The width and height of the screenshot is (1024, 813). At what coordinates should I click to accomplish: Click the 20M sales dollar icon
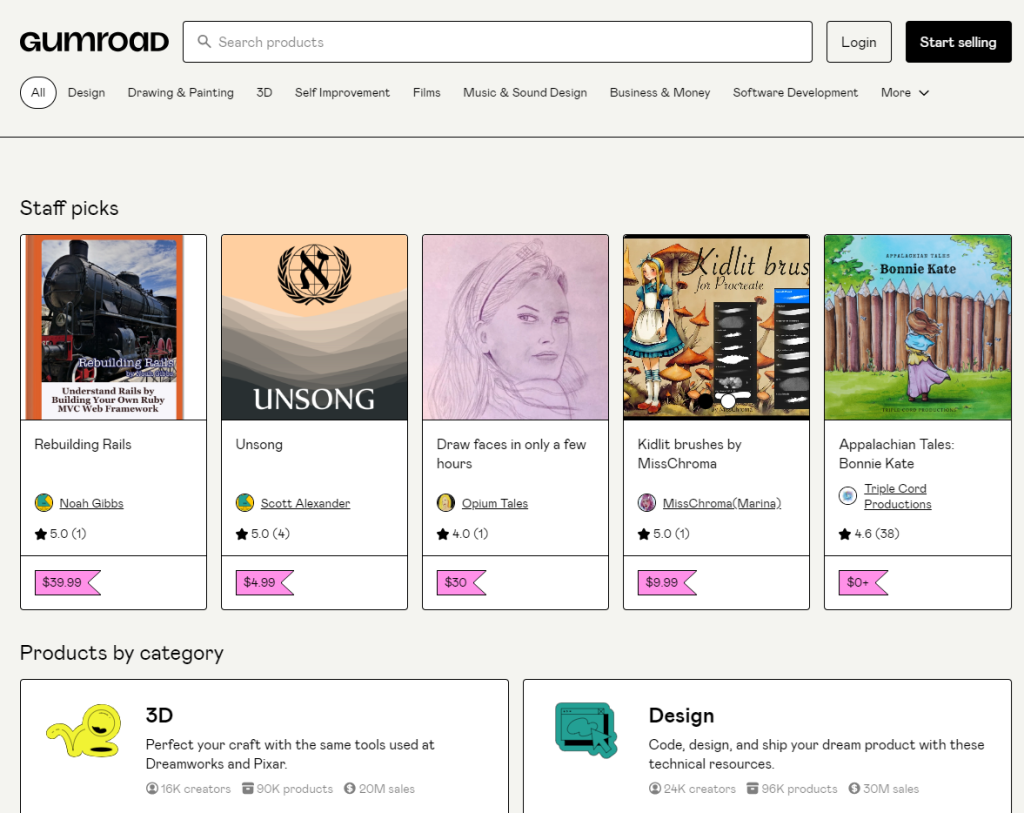(x=350, y=788)
